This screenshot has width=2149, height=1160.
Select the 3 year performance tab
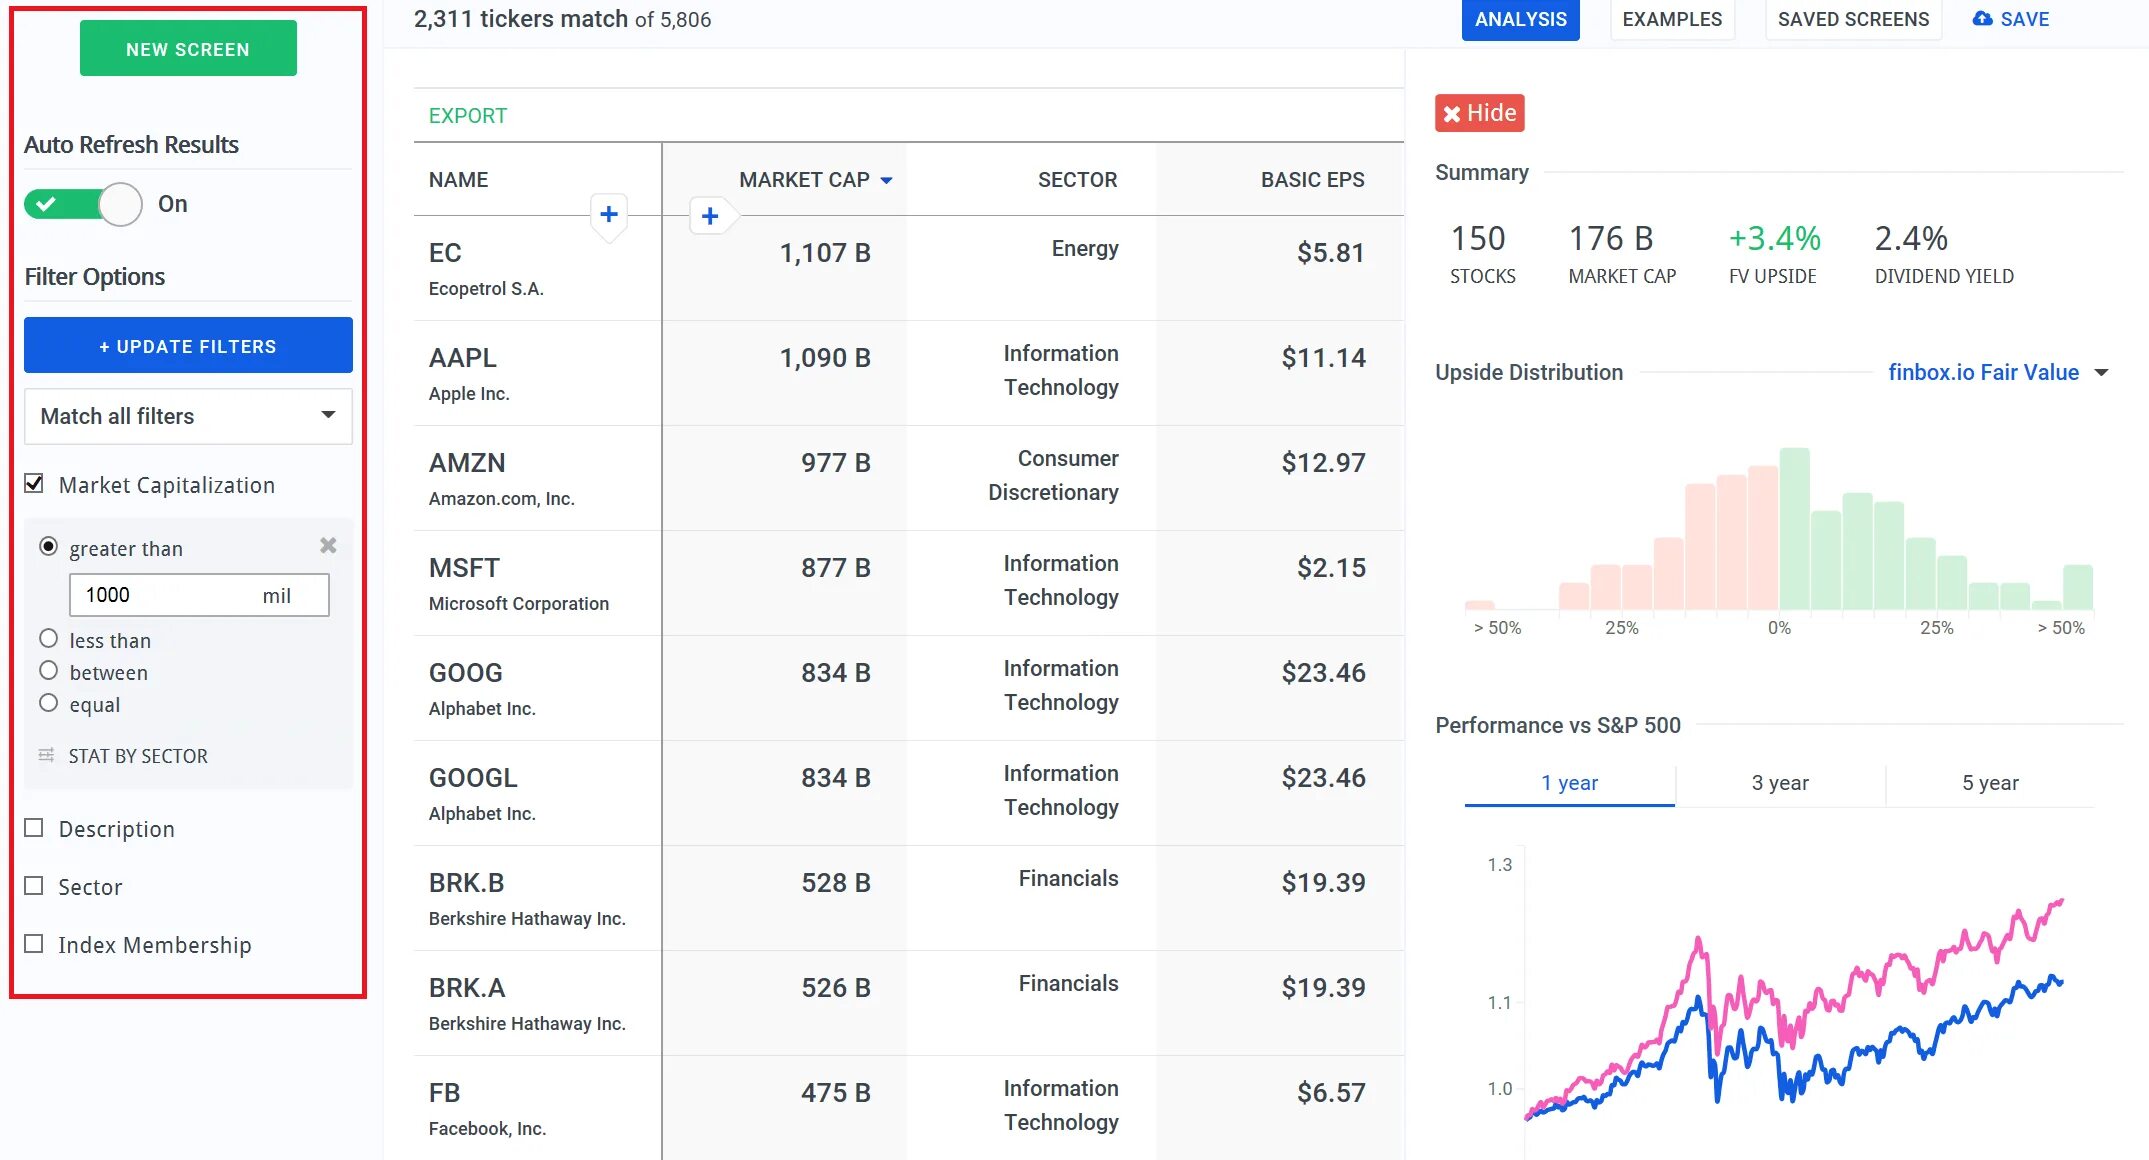(1780, 783)
